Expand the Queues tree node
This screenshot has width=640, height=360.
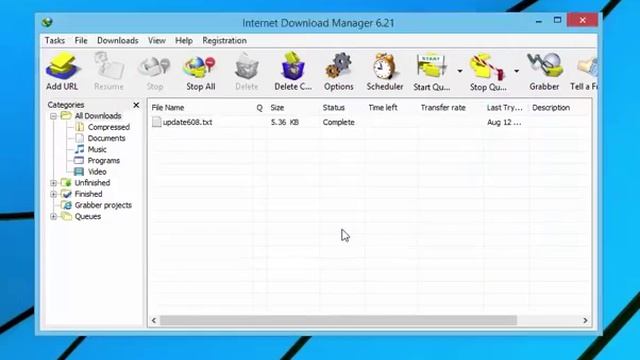[53, 216]
